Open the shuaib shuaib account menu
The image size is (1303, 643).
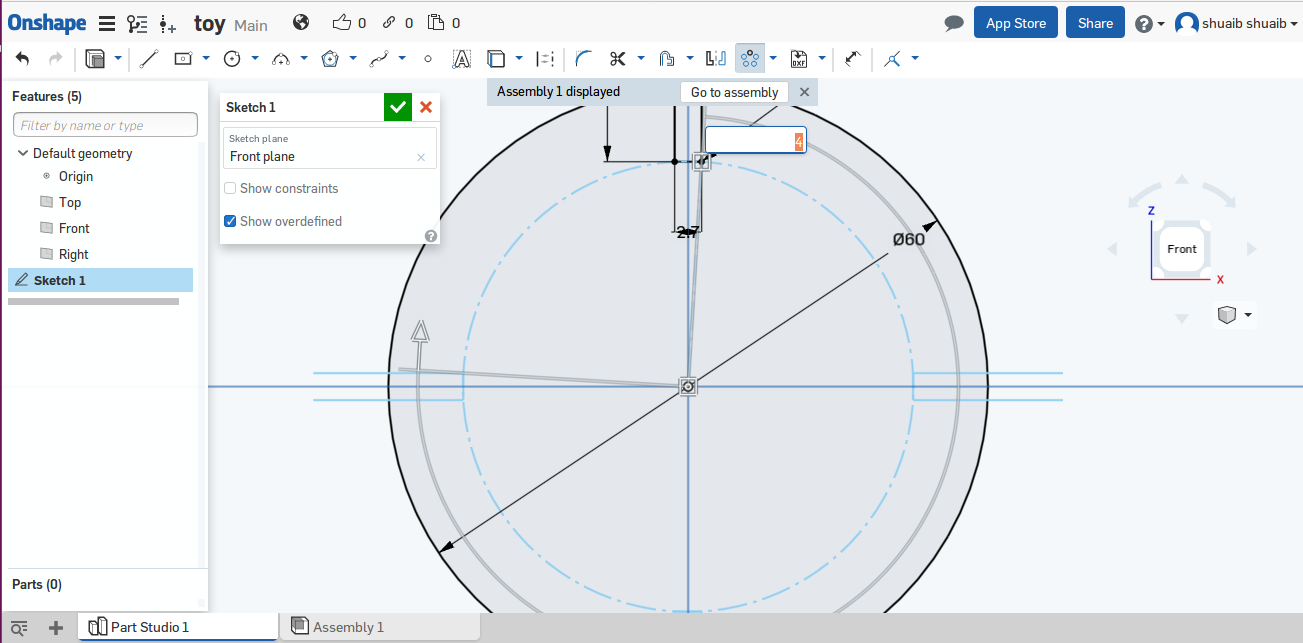pyautogui.click(x=1236, y=24)
